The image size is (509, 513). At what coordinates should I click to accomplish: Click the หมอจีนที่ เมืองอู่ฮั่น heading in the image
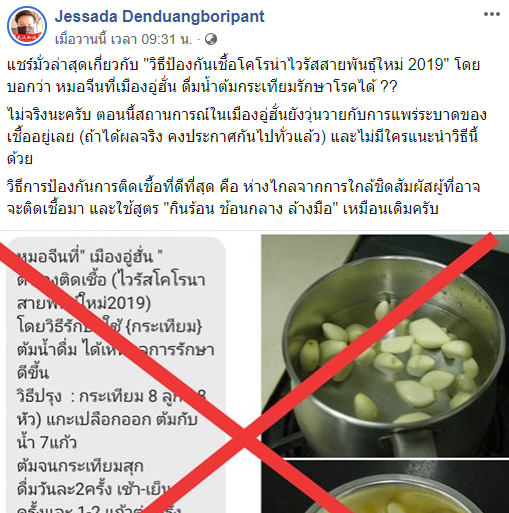(90, 257)
